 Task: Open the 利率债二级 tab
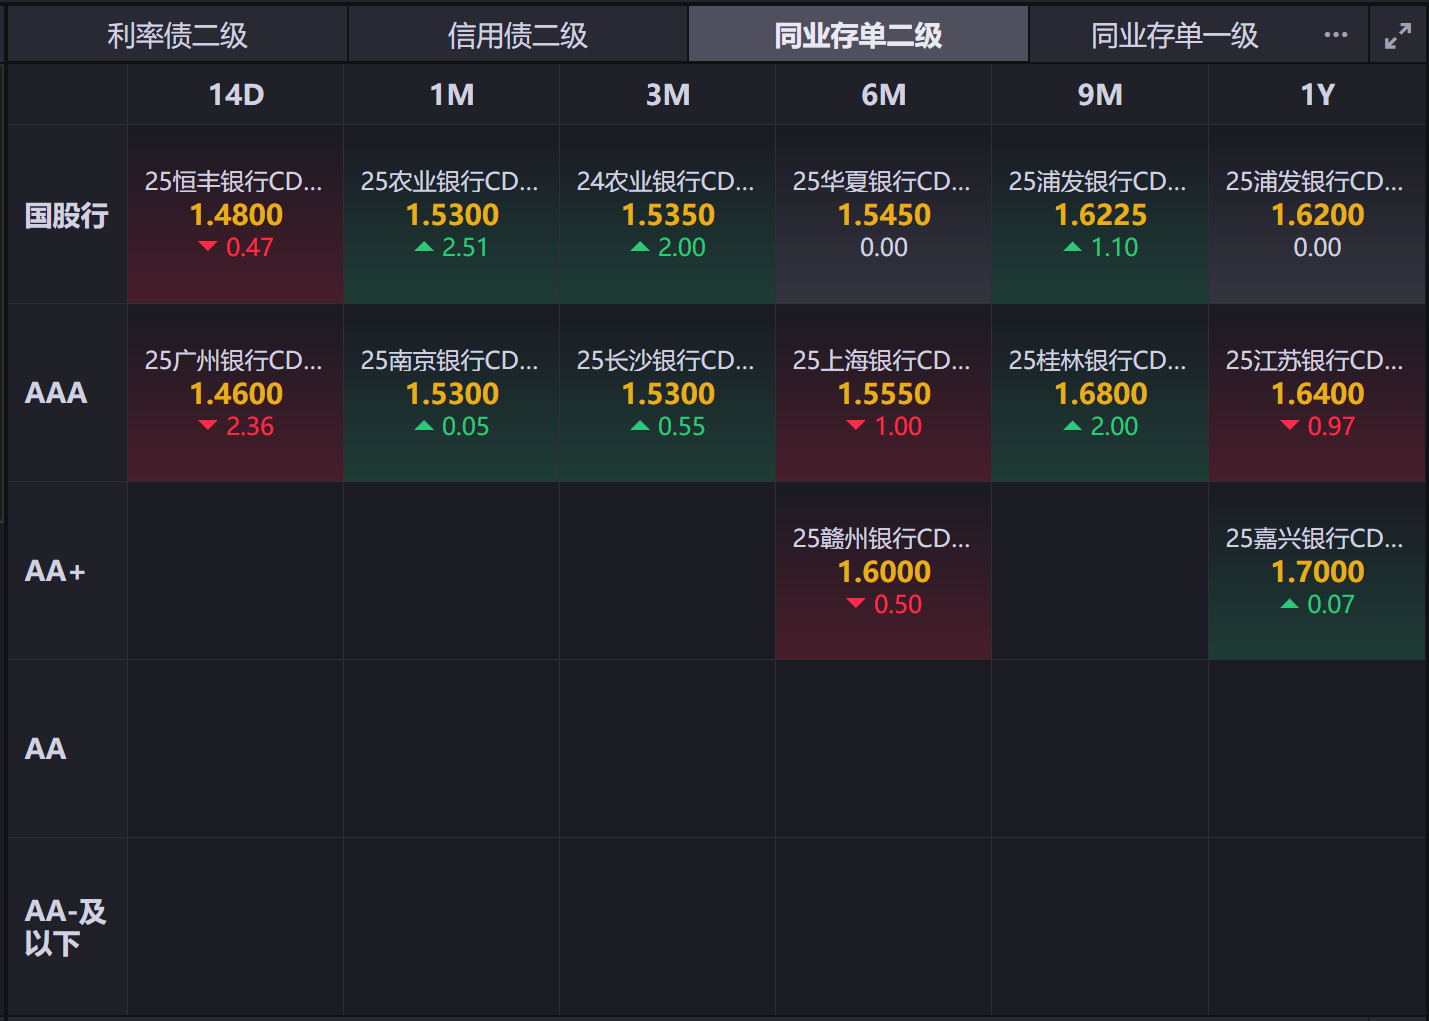coord(177,35)
